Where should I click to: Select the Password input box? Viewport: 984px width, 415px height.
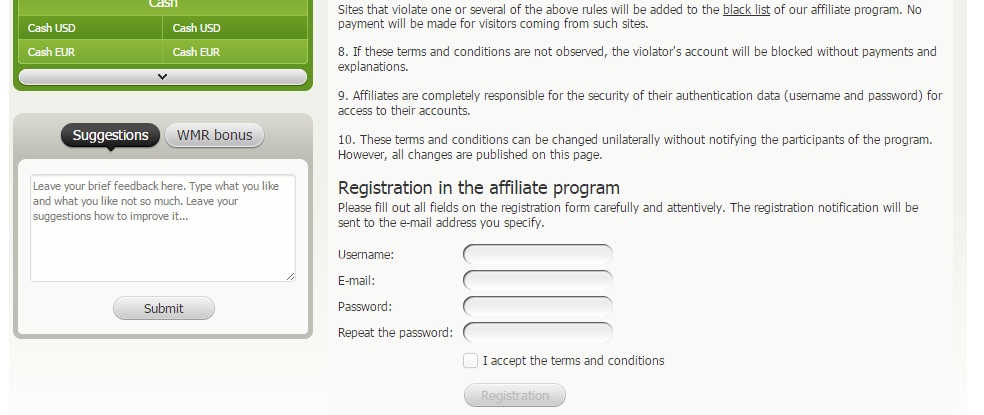pyautogui.click(x=538, y=307)
